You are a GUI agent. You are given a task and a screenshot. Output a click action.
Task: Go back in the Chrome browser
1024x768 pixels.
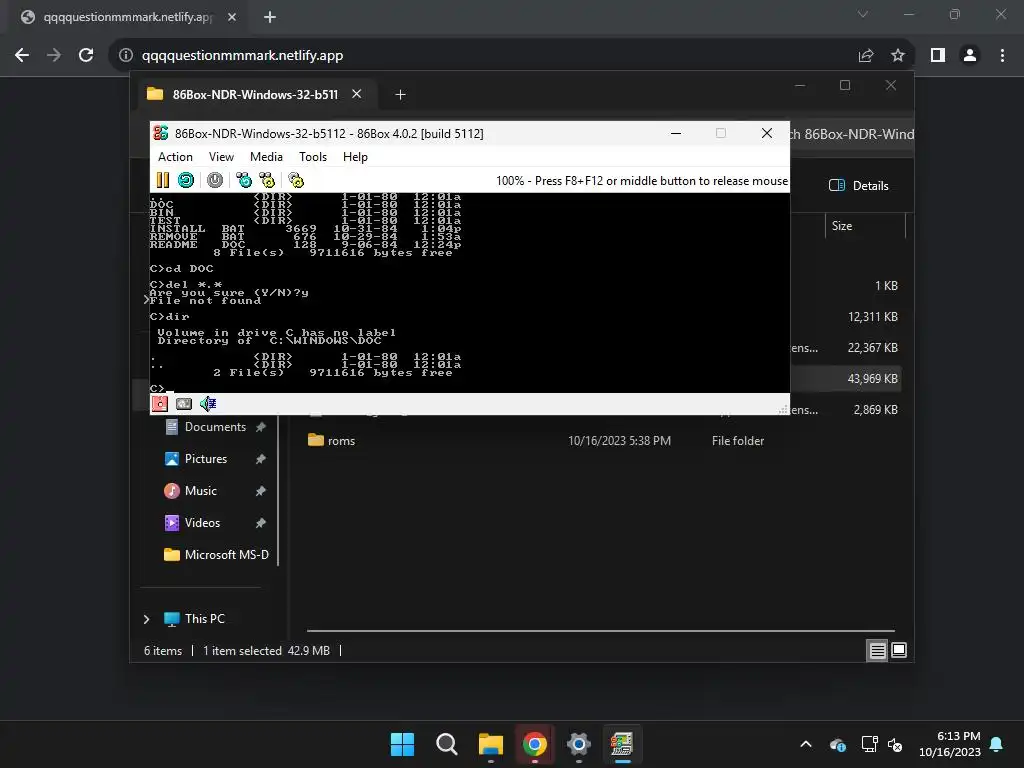coord(22,56)
